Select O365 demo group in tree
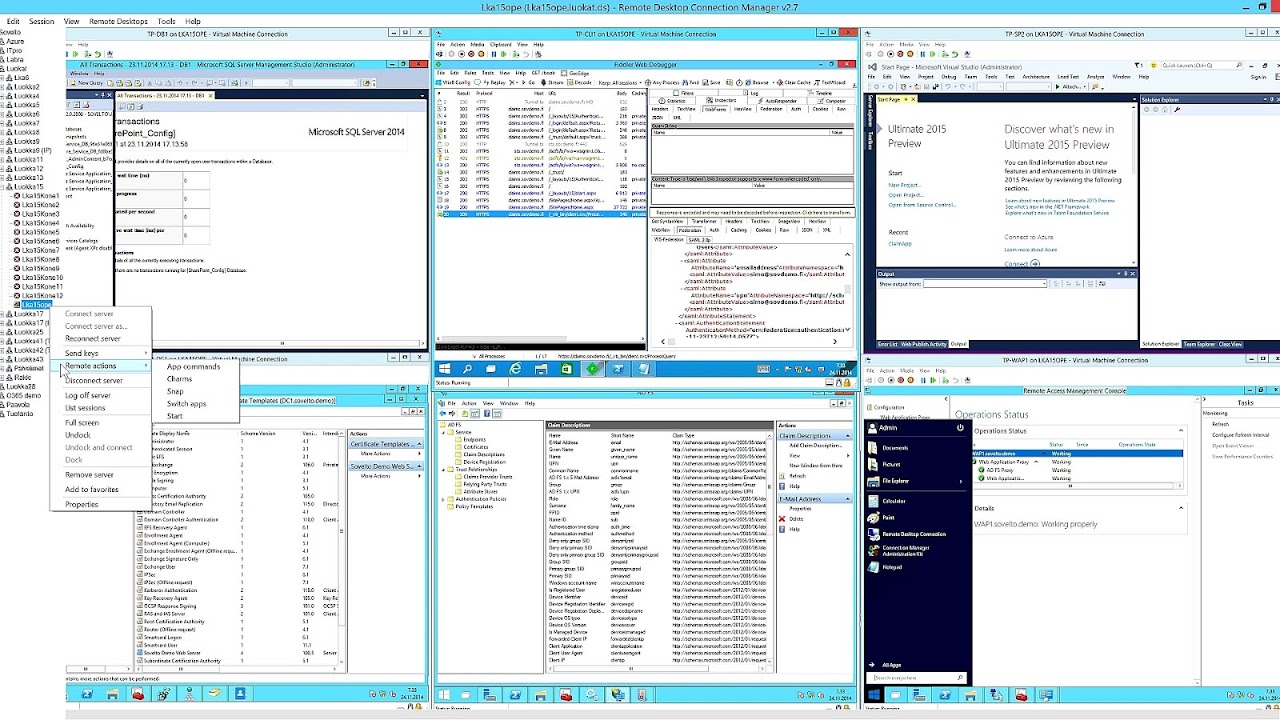The width and height of the screenshot is (1280, 720). [26, 395]
